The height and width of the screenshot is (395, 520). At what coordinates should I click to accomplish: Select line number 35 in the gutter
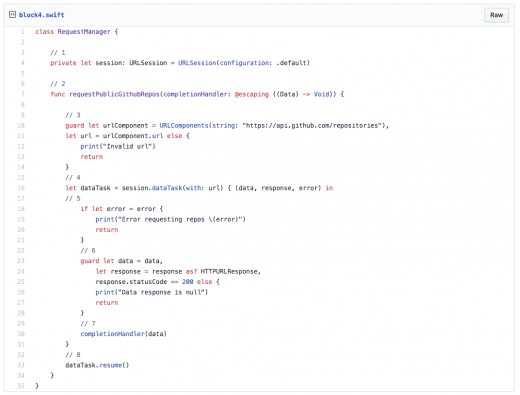(x=21, y=386)
